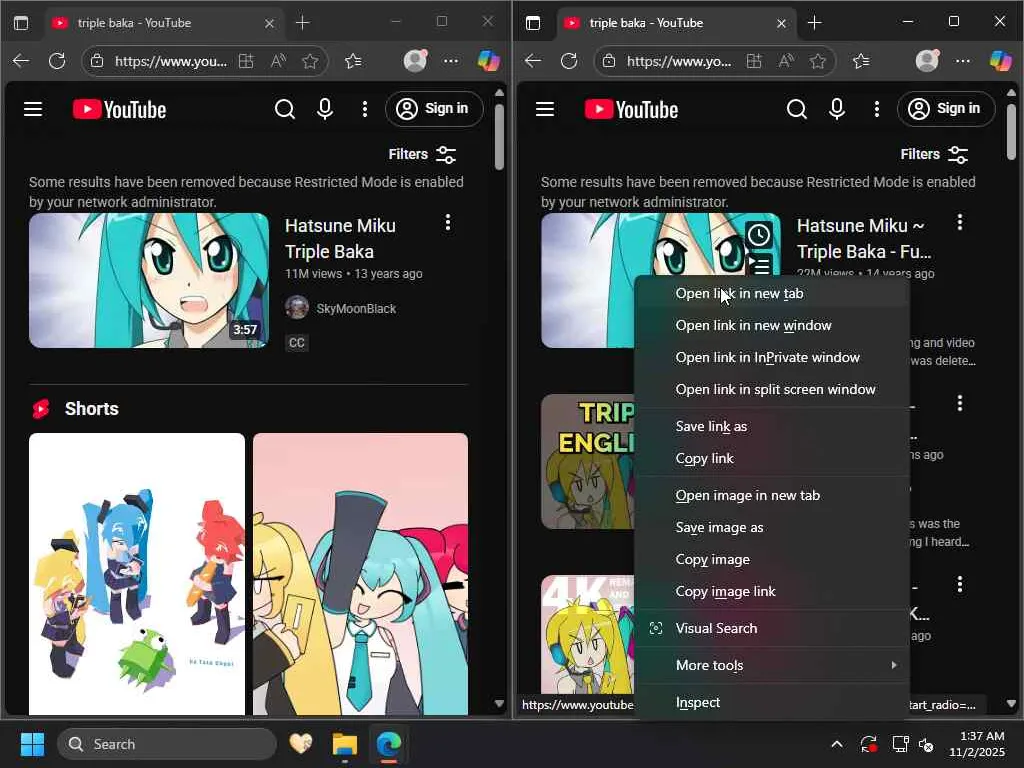Select Save image as

click(773, 528)
